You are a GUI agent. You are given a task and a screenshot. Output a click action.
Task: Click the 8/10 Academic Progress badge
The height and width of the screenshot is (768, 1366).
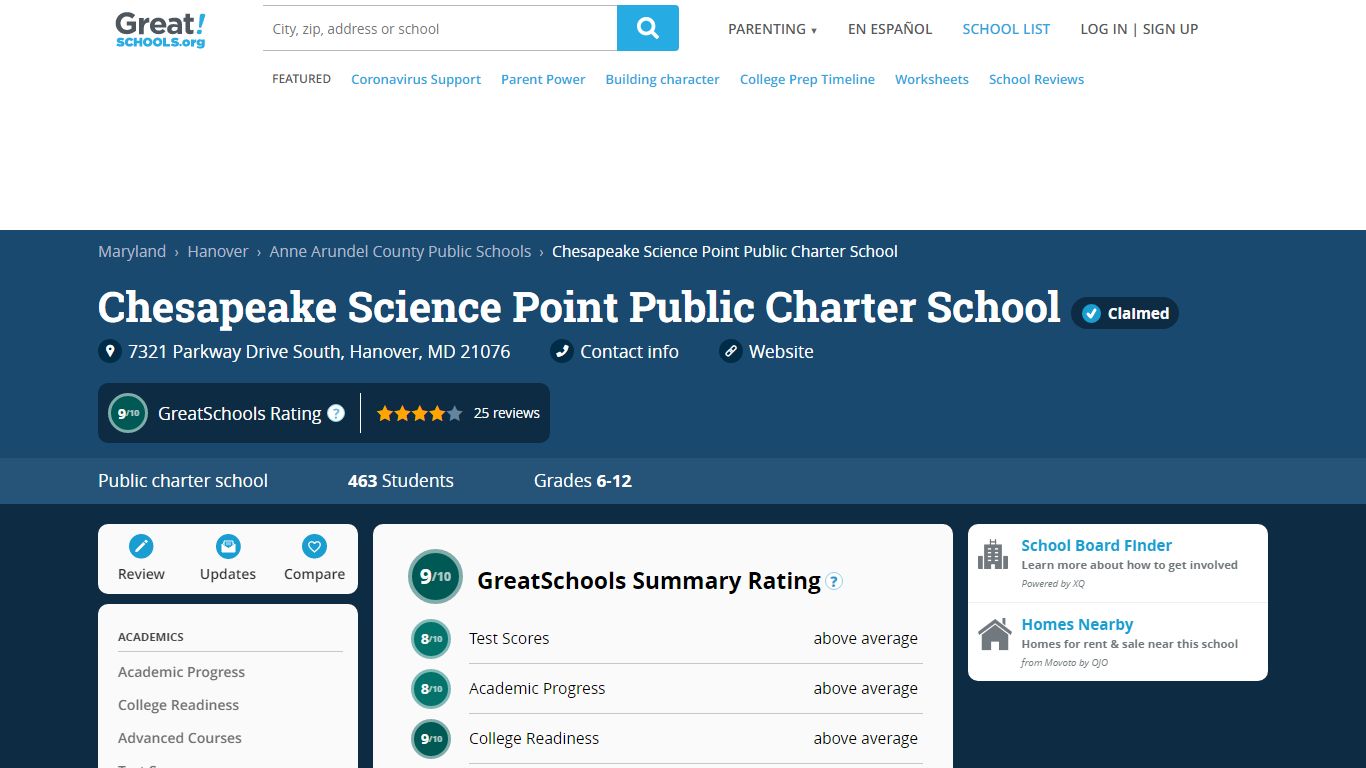431,689
